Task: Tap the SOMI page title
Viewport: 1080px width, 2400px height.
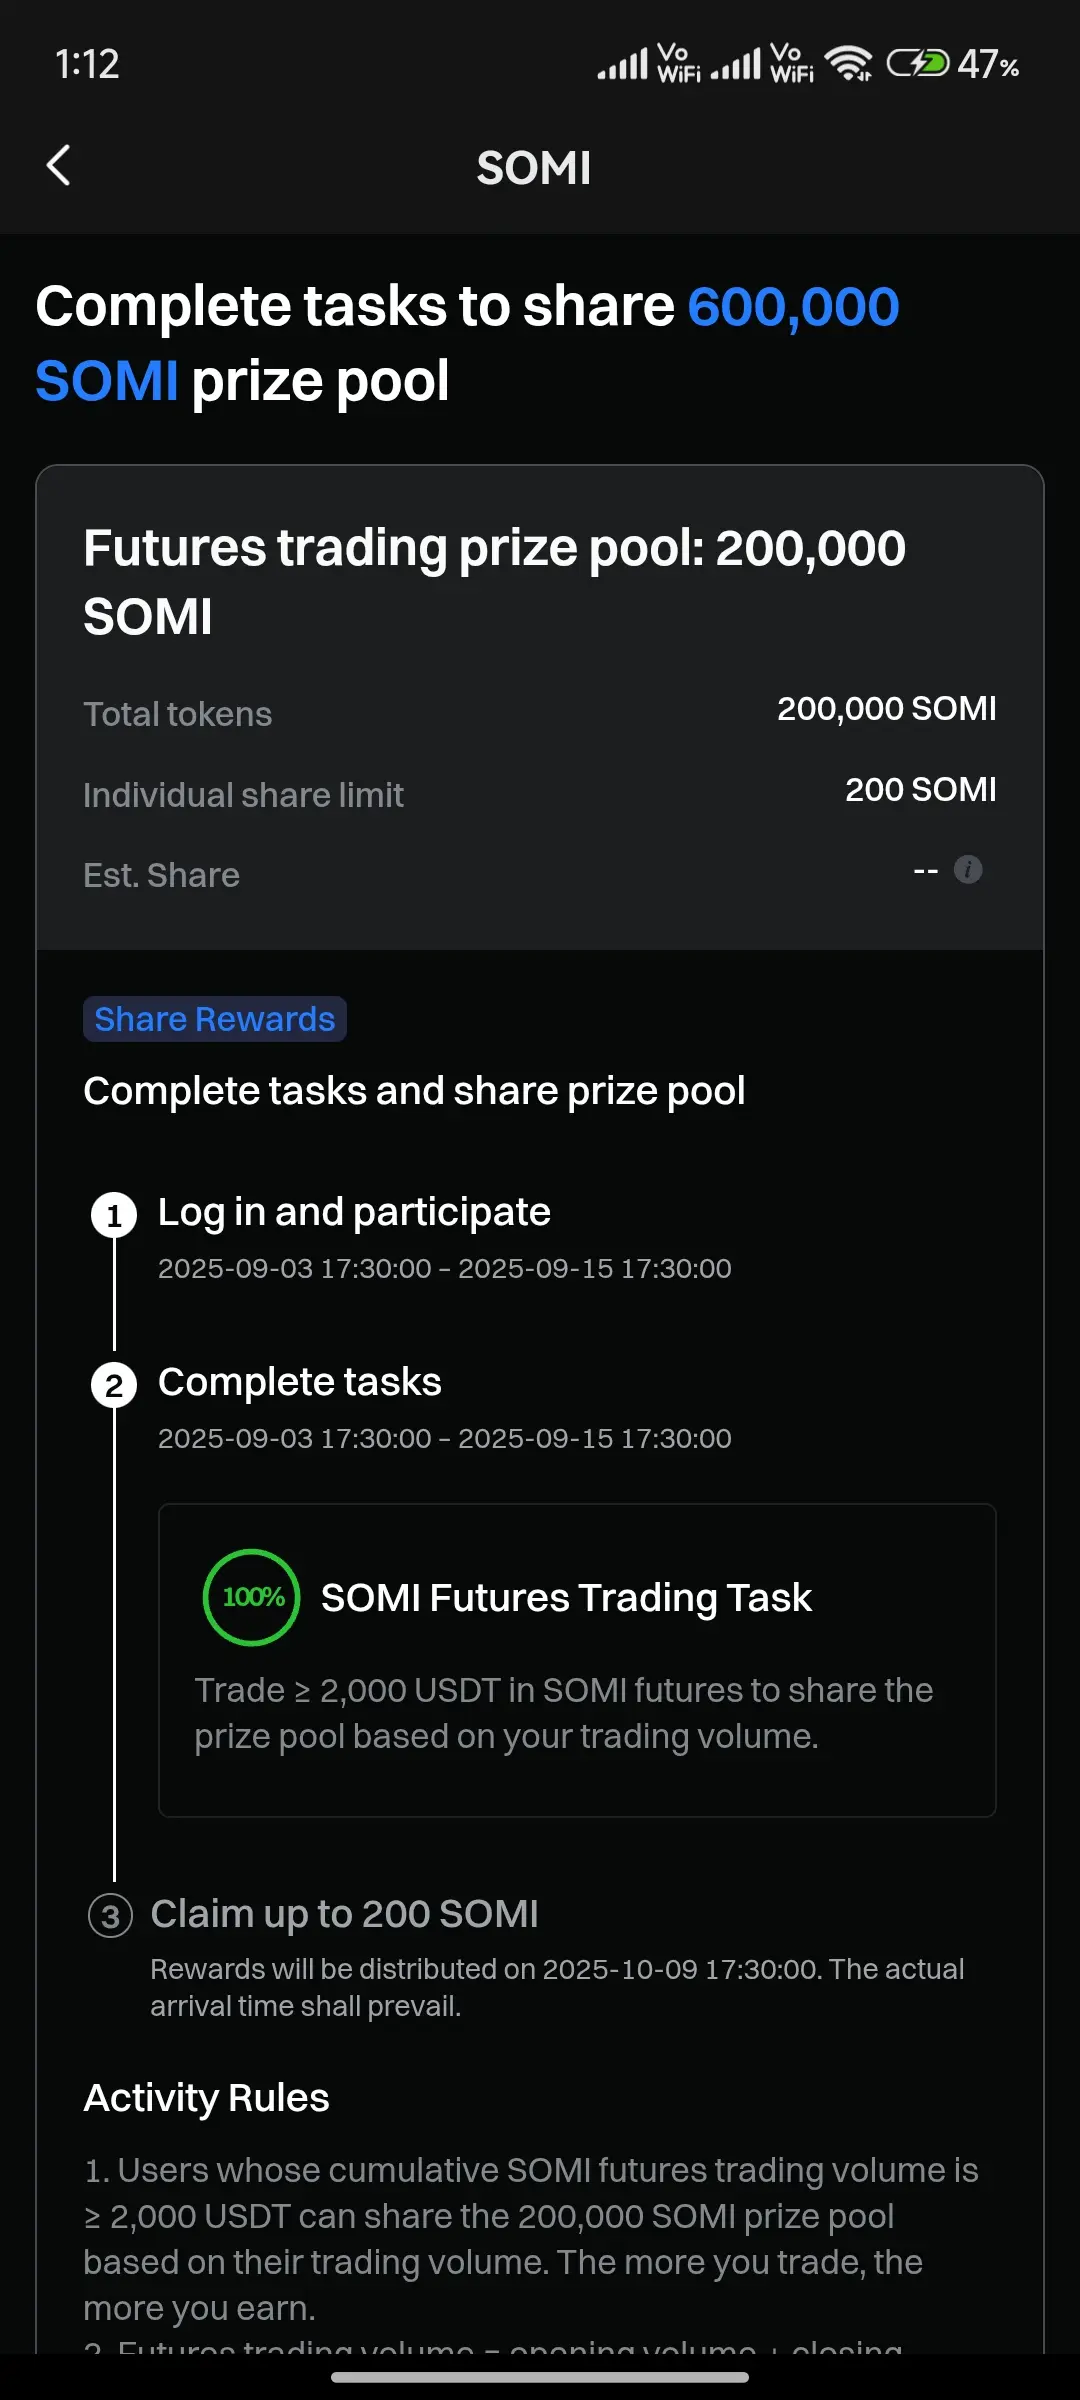Action: point(534,168)
